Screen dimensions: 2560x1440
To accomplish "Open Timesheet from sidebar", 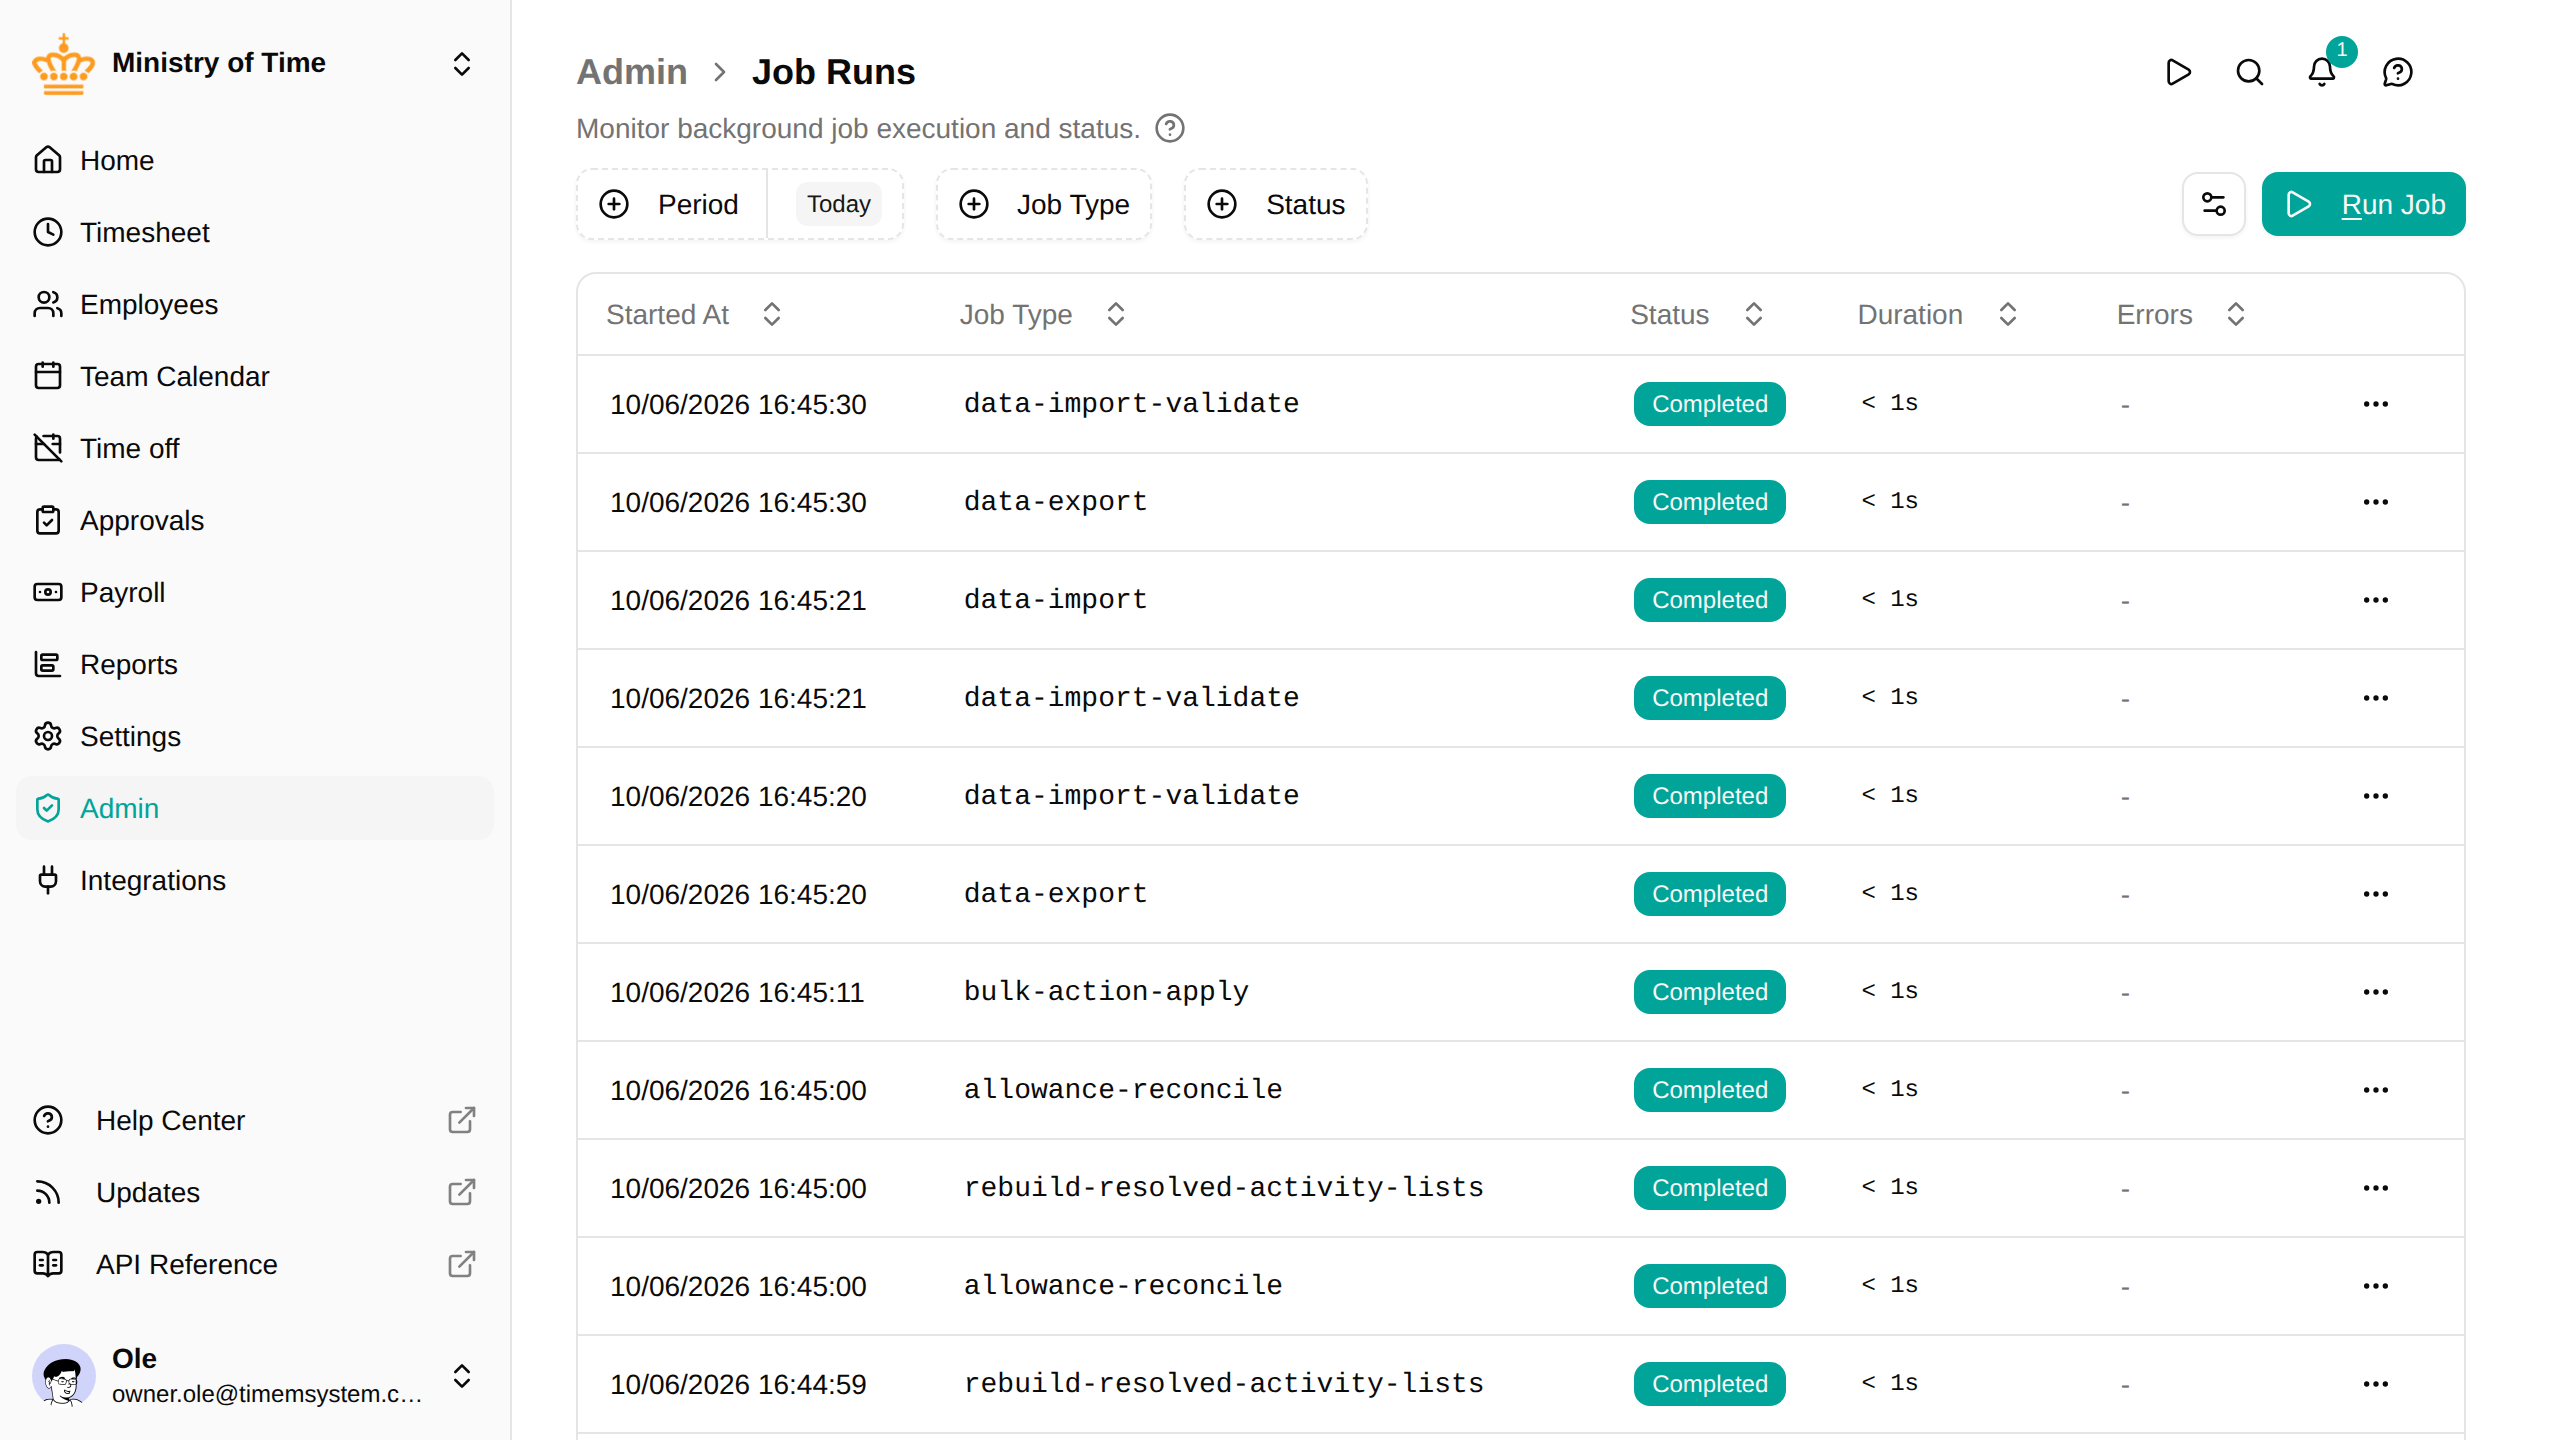I will pyautogui.click(x=255, y=232).
